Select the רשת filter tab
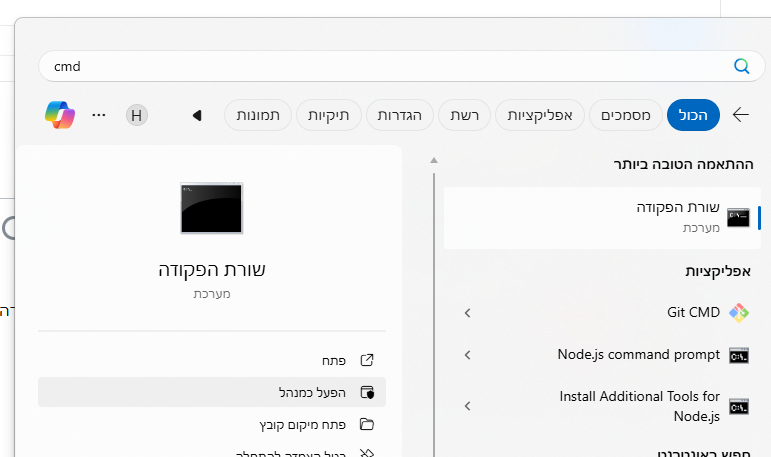771x457 pixels. (x=464, y=115)
